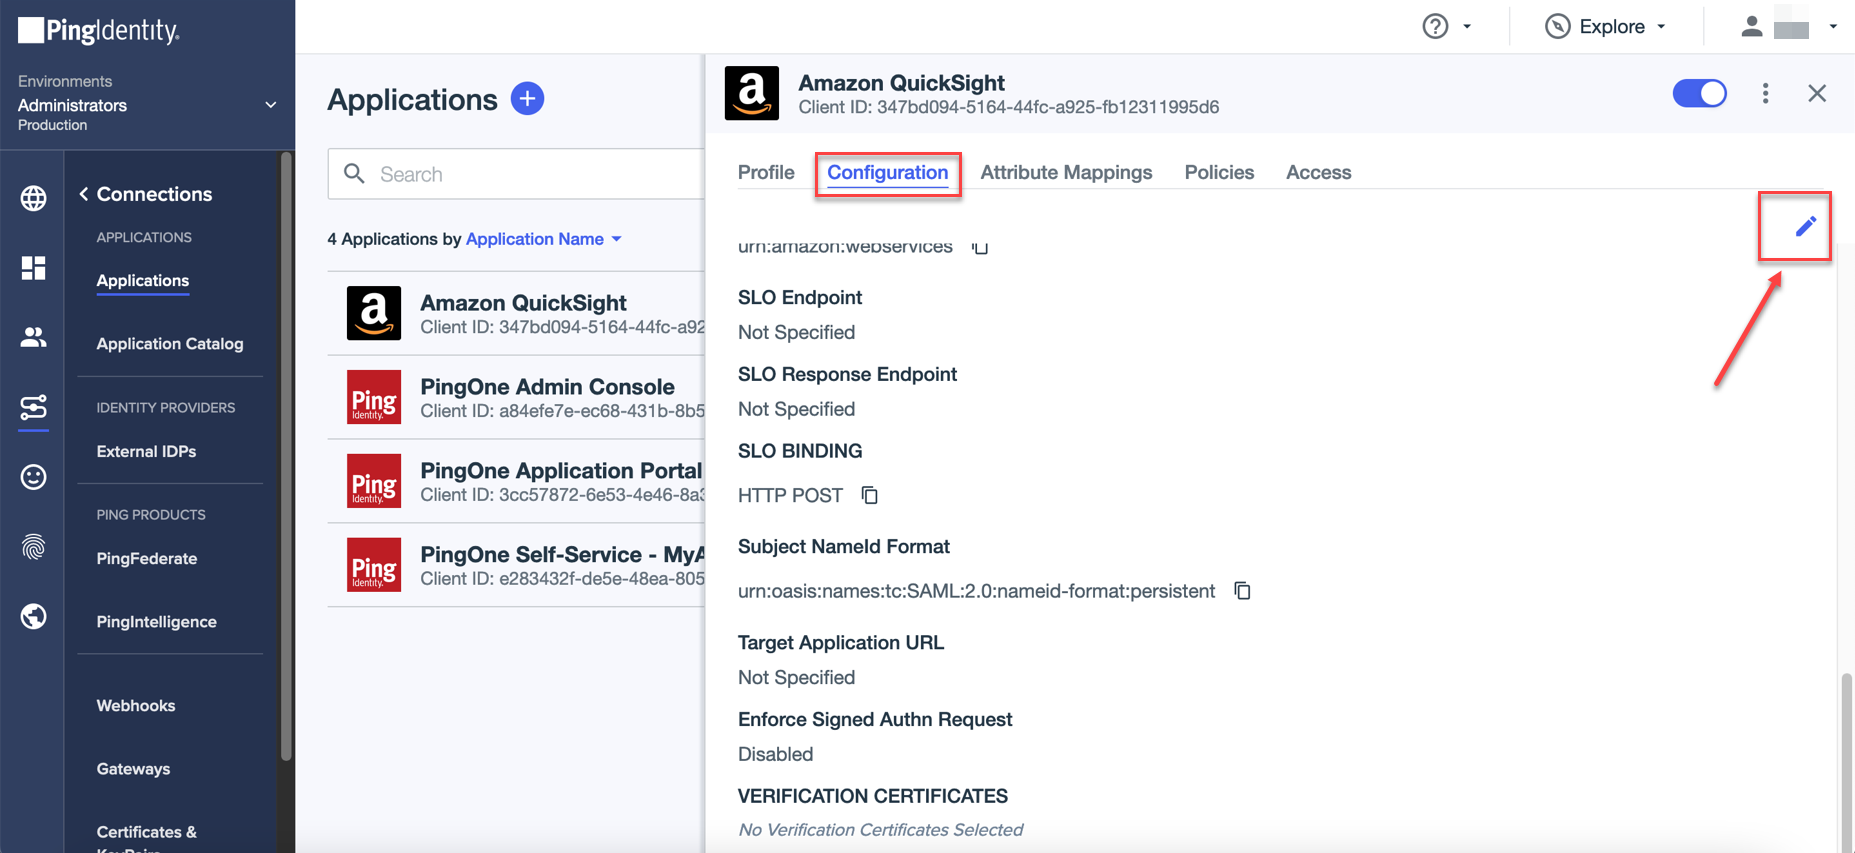Navigate to Webhooks
This screenshot has height=853, width=1855.
(136, 706)
